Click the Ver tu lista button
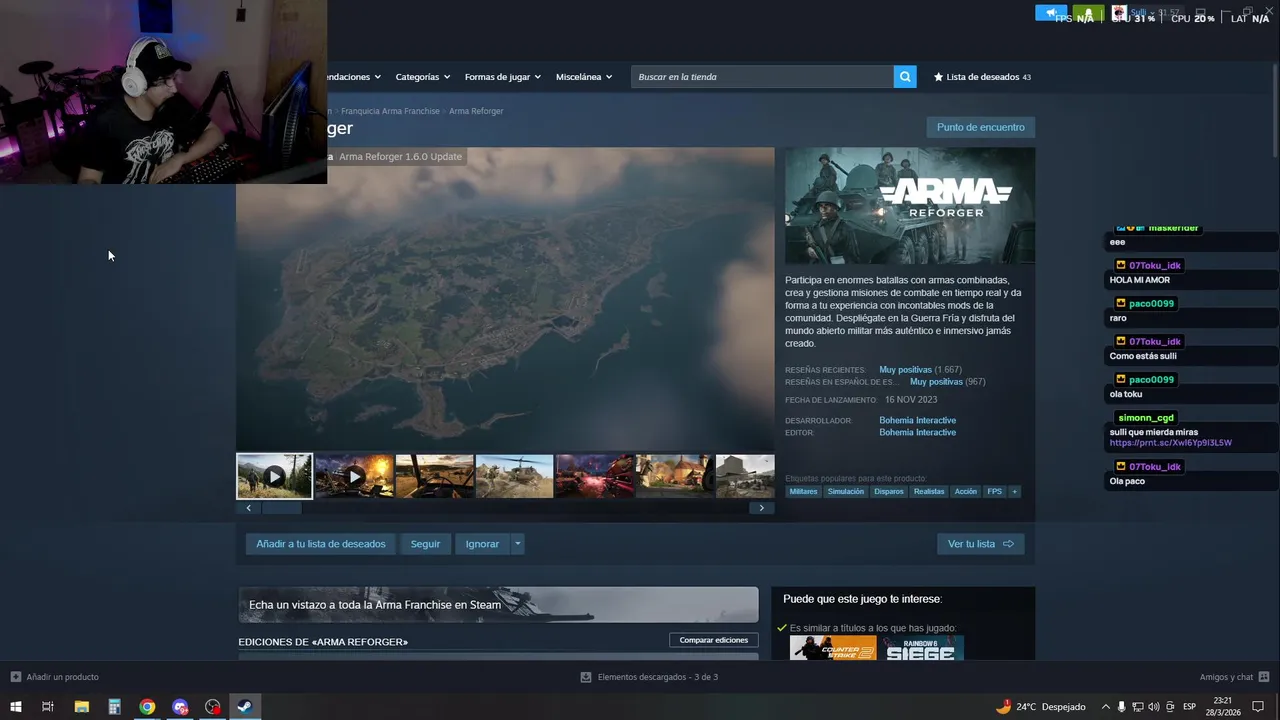 tap(980, 544)
